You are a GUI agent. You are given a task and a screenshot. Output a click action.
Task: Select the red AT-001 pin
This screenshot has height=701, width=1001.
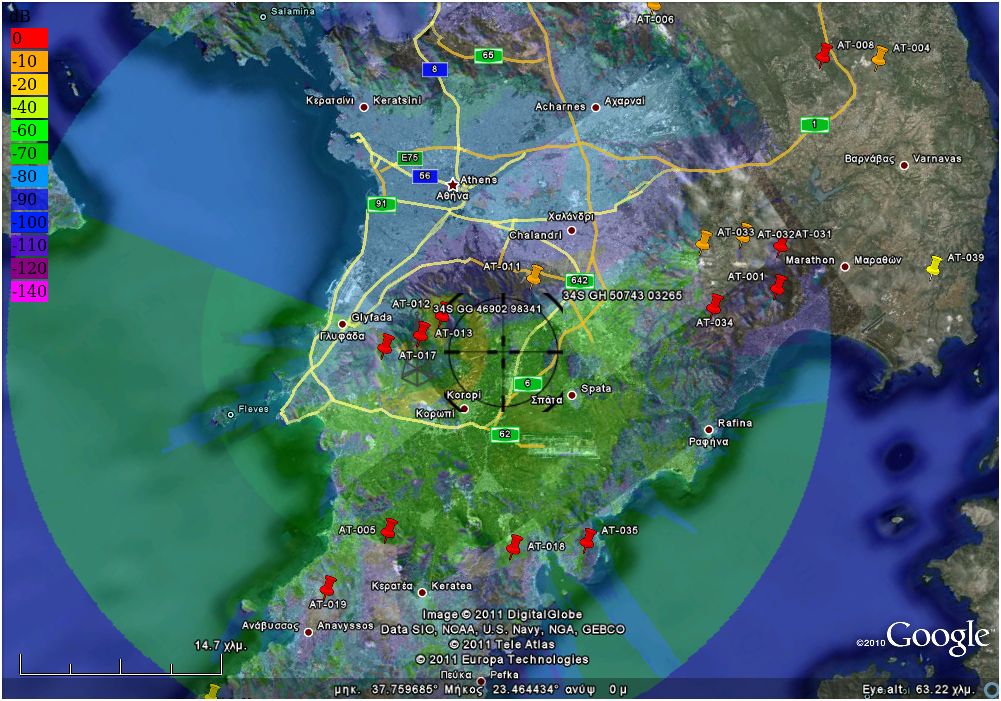778,285
